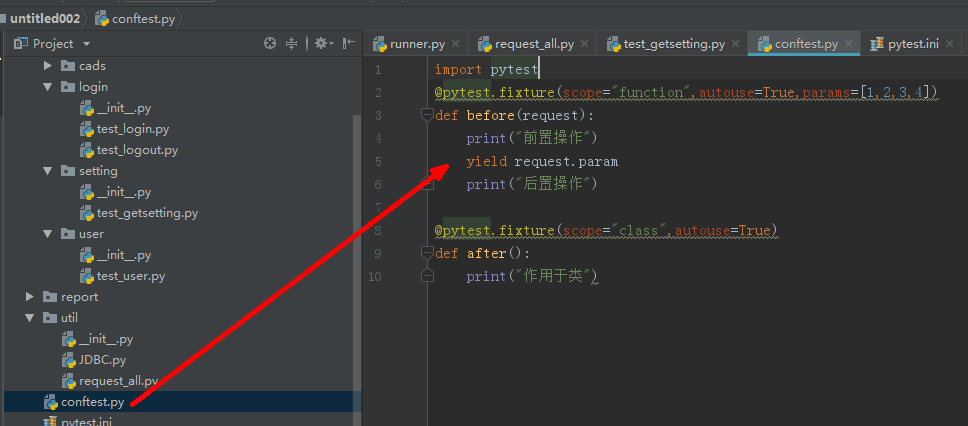This screenshot has width=968, height=426.
Task: Click the test_user.py Python file icon
Action: coord(86,276)
